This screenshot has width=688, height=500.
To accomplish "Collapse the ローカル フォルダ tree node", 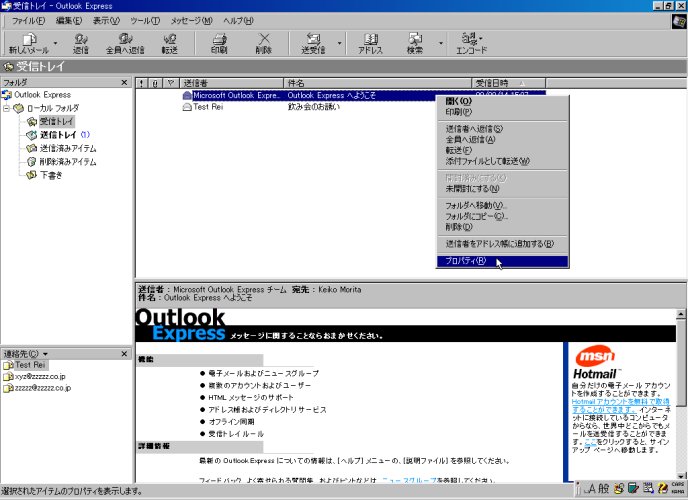I will point(6,108).
